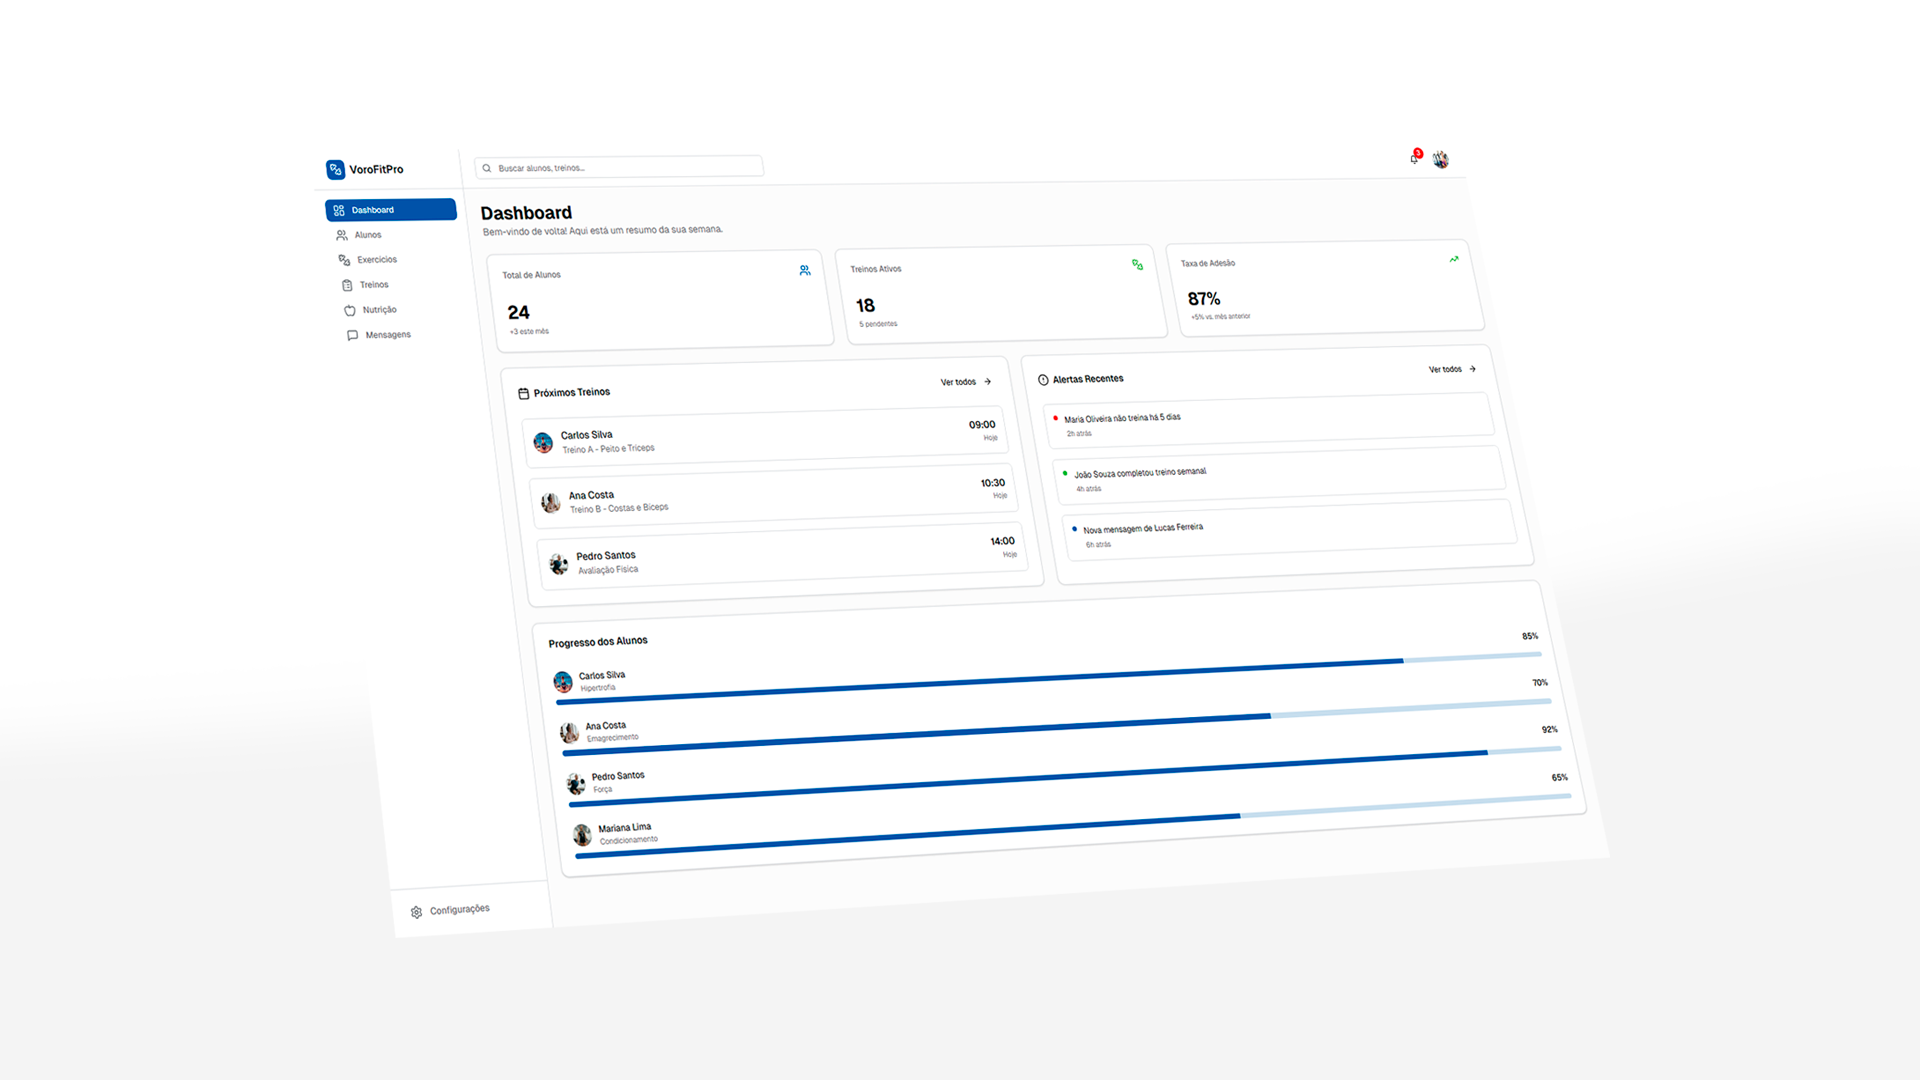Click the alert icon beside Alertas Recentes
1920x1080 pixels.
[x=1044, y=379]
